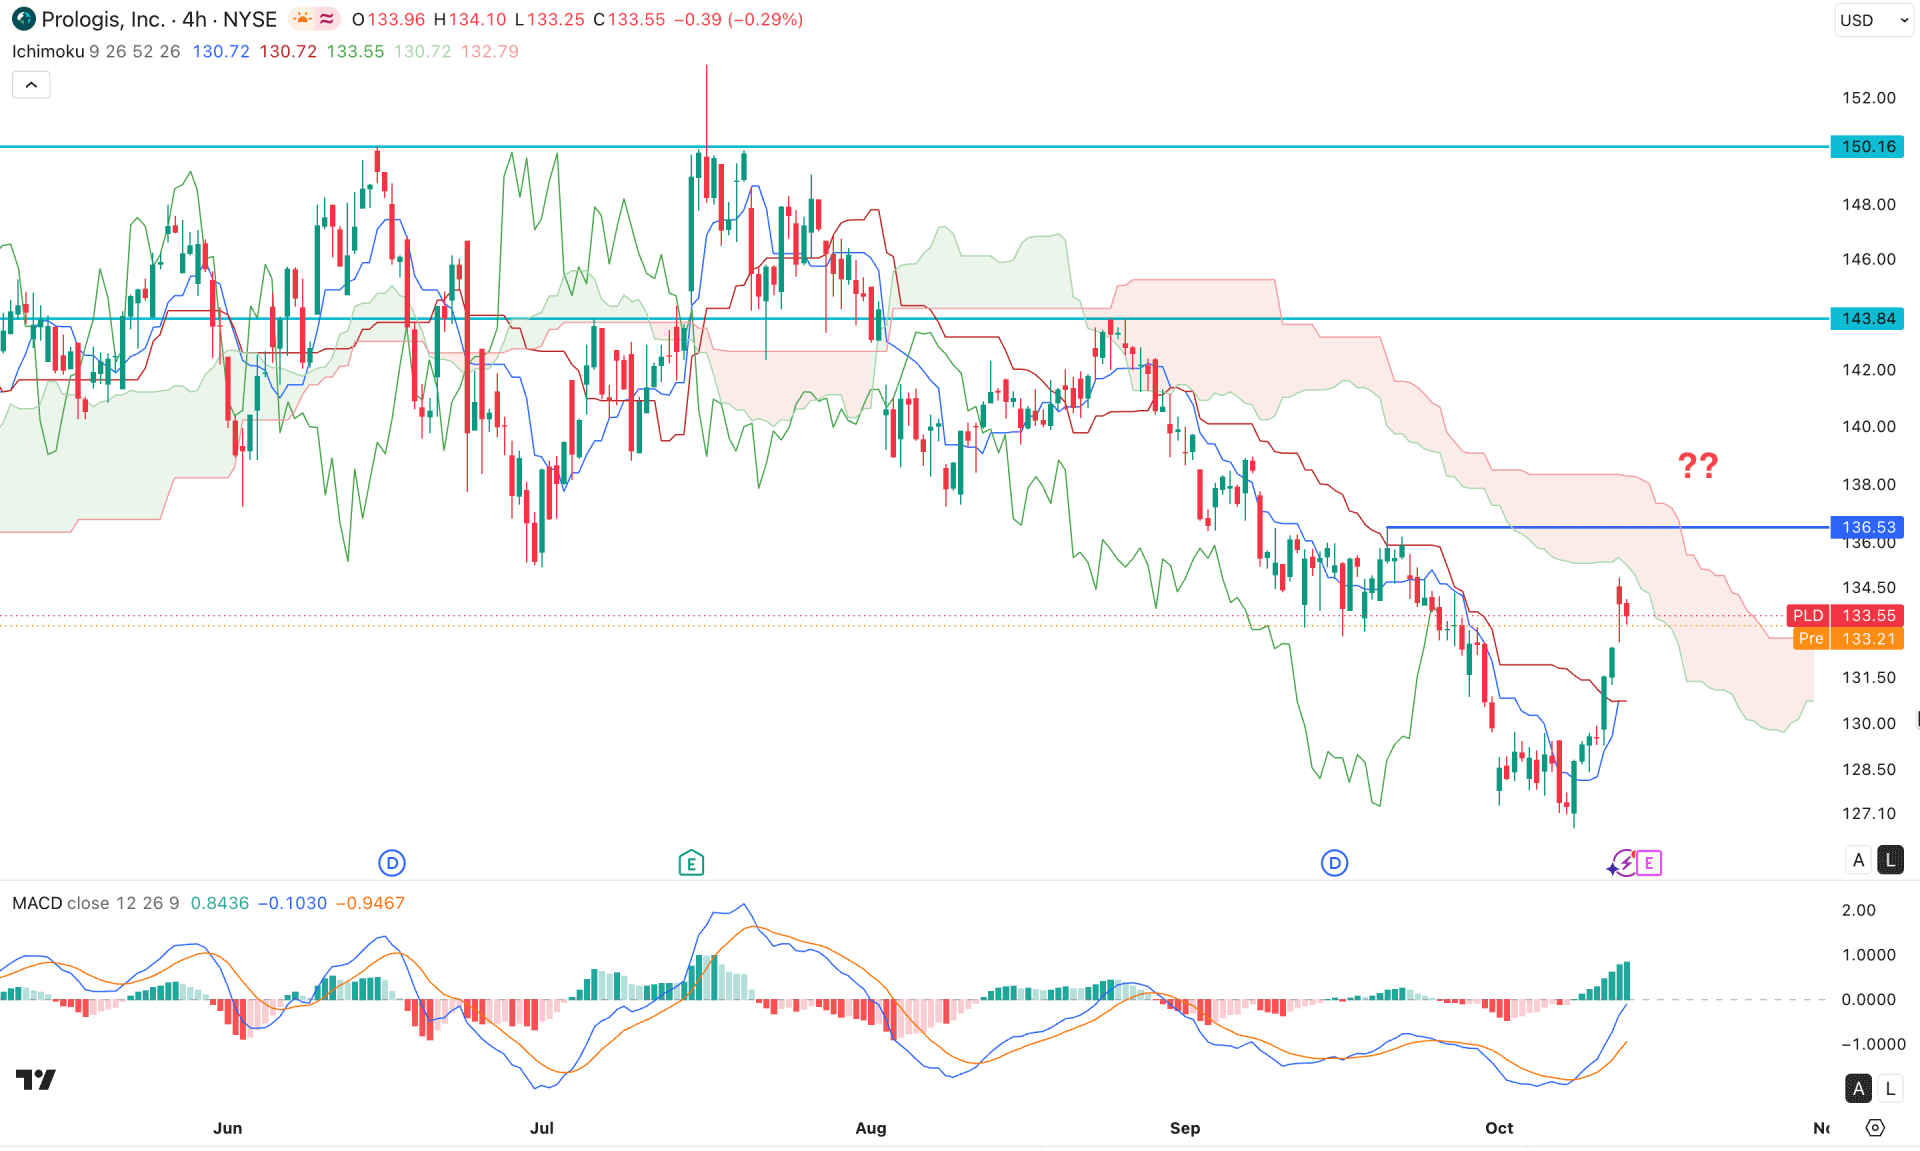The width and height of the screenshot is (1920, 1151).
Task: Select the Ichimoku indicator legend
Action: pos(48,51)
